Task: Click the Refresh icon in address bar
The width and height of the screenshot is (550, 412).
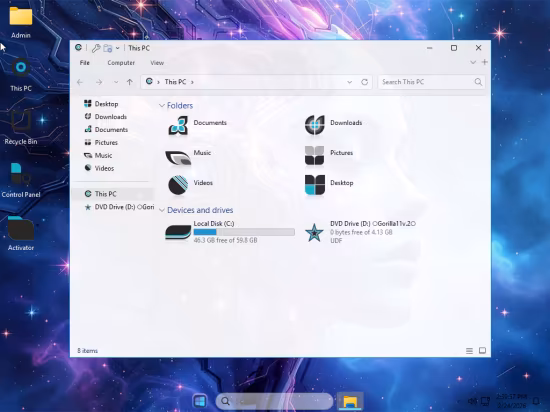Action: [x=364, y=82]
